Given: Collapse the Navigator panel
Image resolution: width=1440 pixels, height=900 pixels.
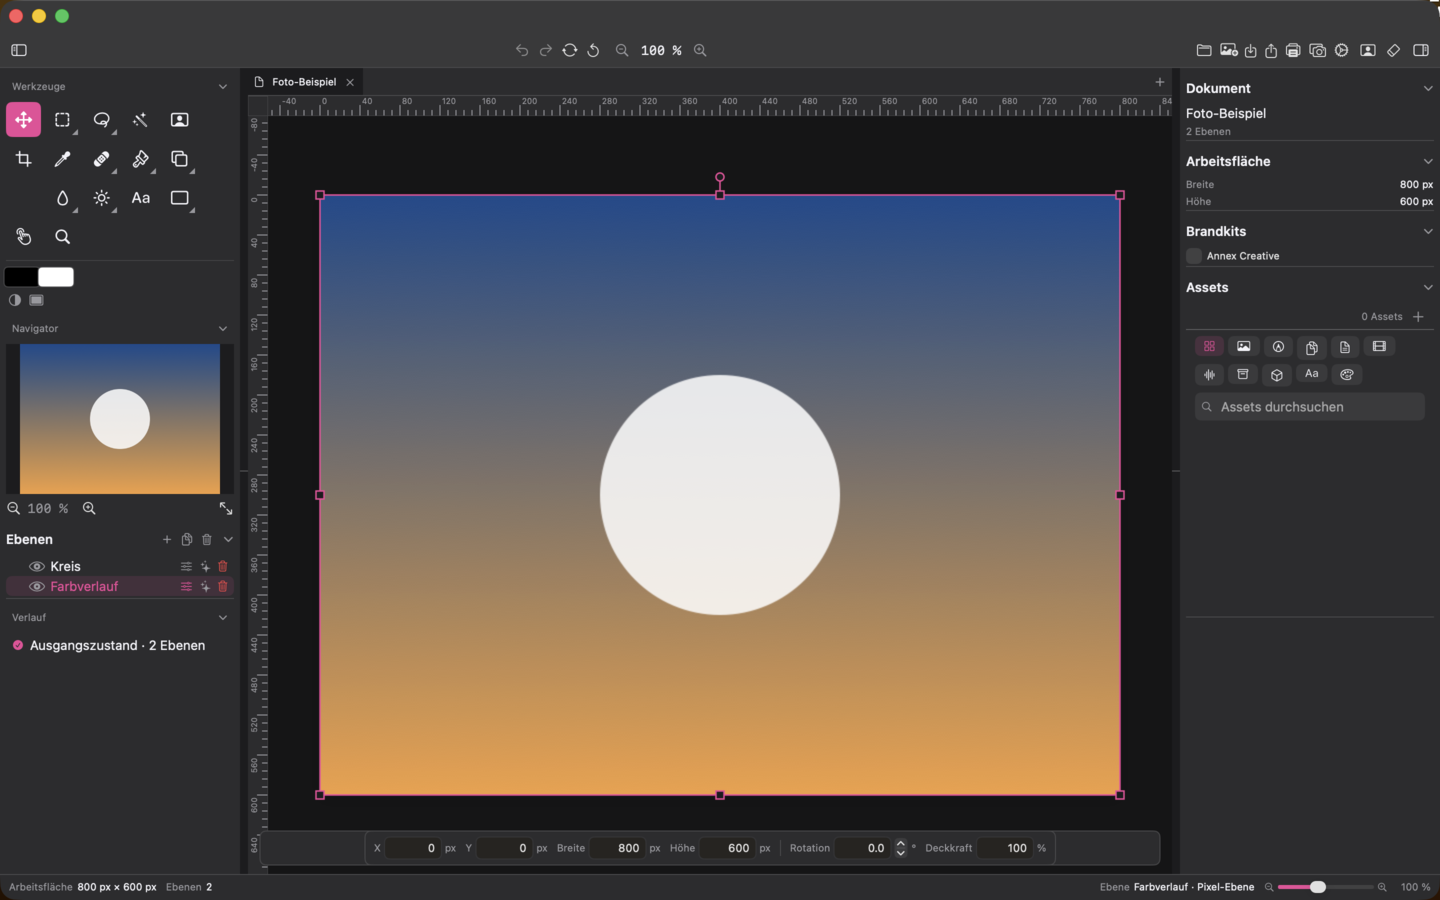Looking at the screenshot, I should click(223, 329).
